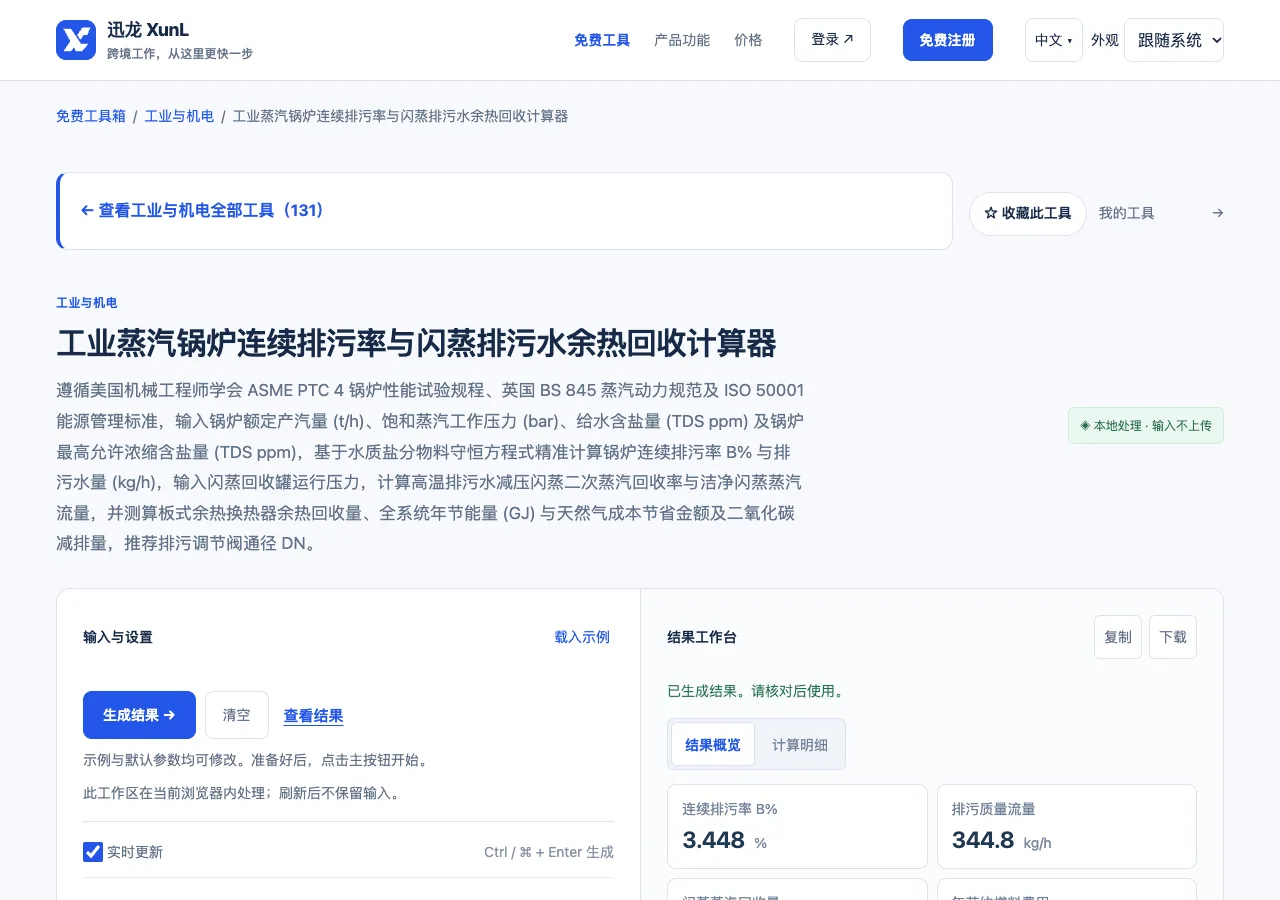Open the 我的工具 link
Viewport: 1280px width, 900px height.
click(1127, 213)
